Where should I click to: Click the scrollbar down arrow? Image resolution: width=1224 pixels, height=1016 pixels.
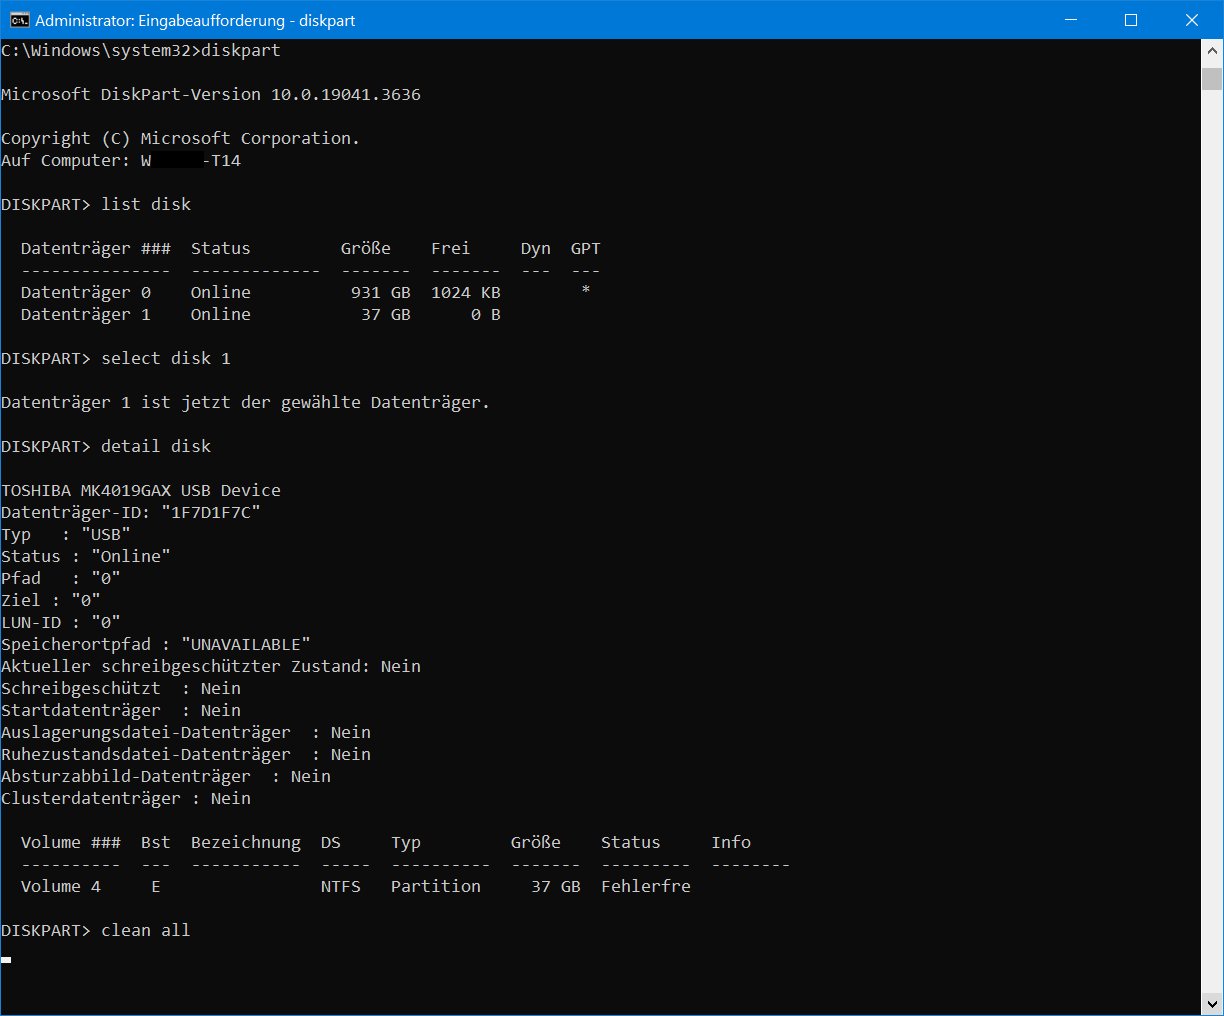pyautogui.click(x=1212, y=1003)
